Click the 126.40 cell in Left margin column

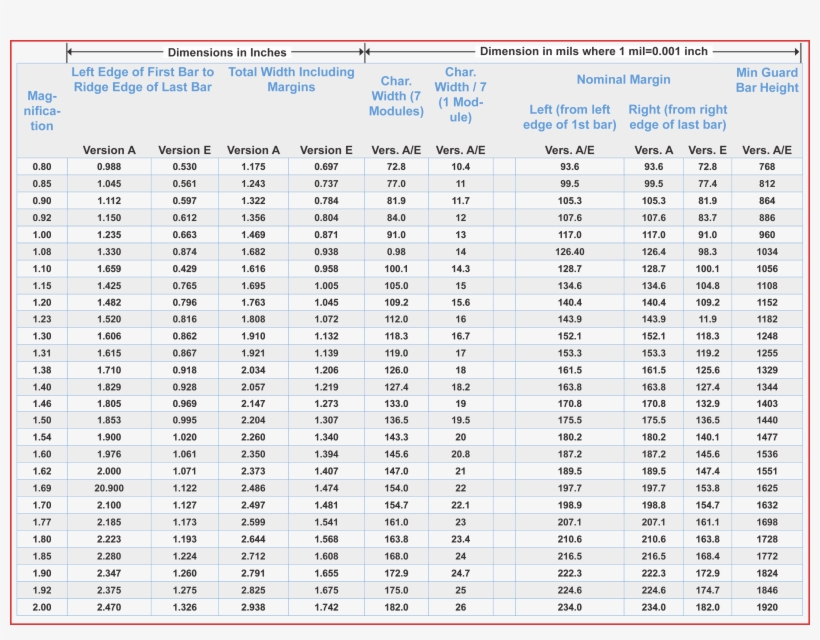(x=569, y=252)
